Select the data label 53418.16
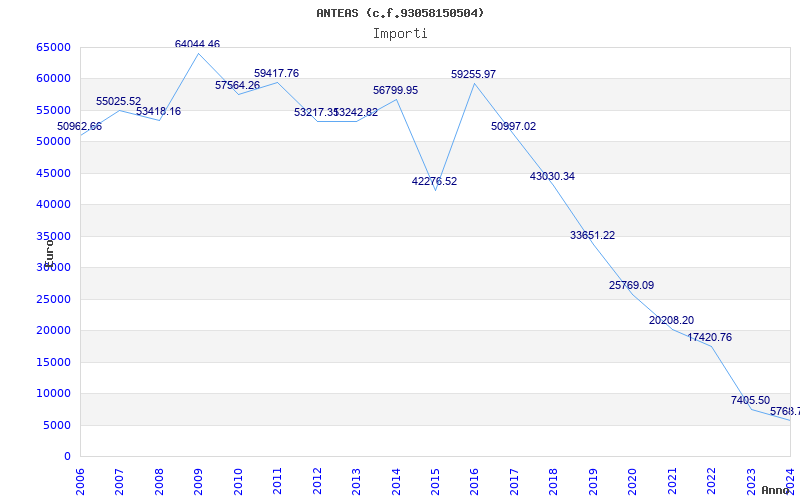This screenshot has width=800, height=500. coord(158,111)
